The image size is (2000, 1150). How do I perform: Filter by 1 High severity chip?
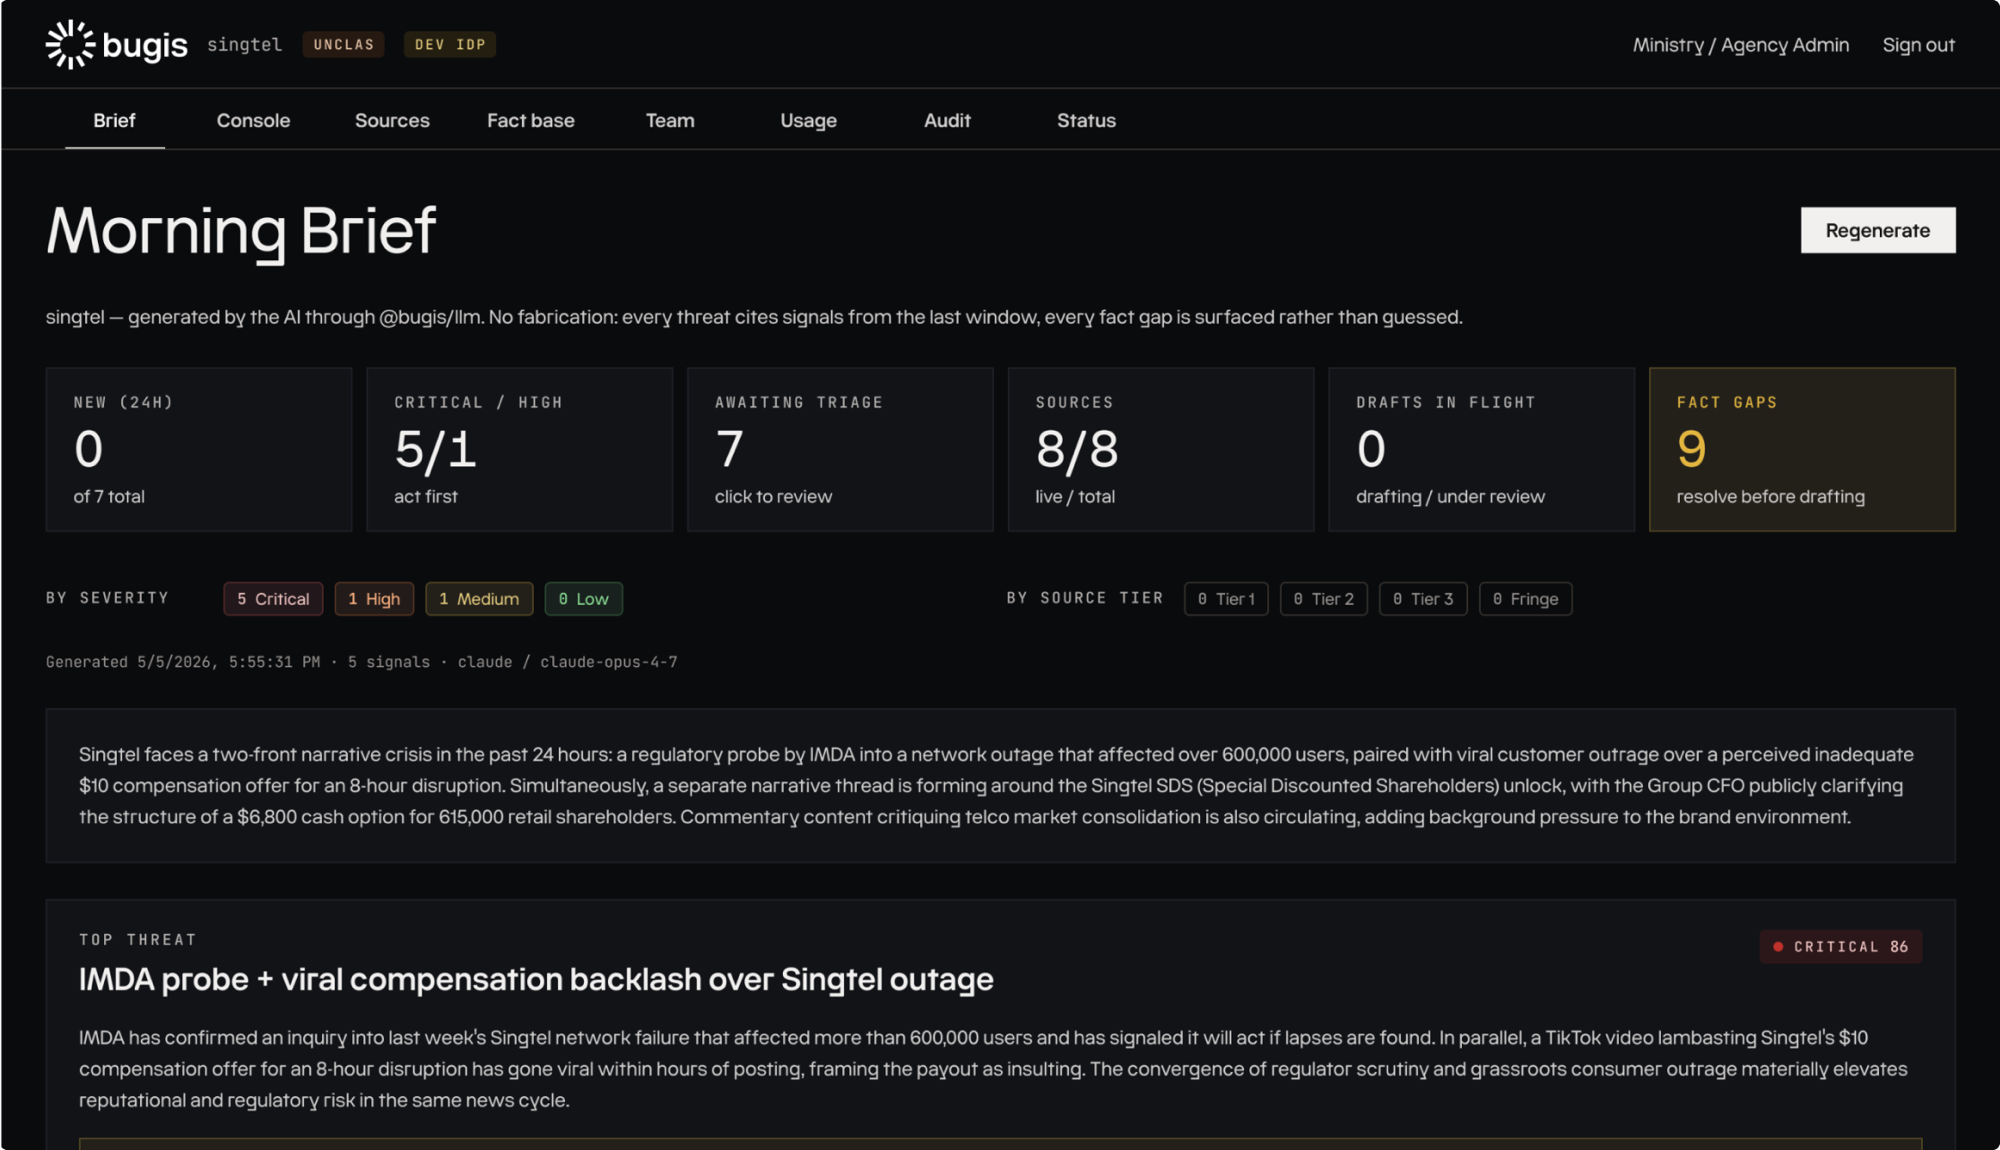point(374,598)
